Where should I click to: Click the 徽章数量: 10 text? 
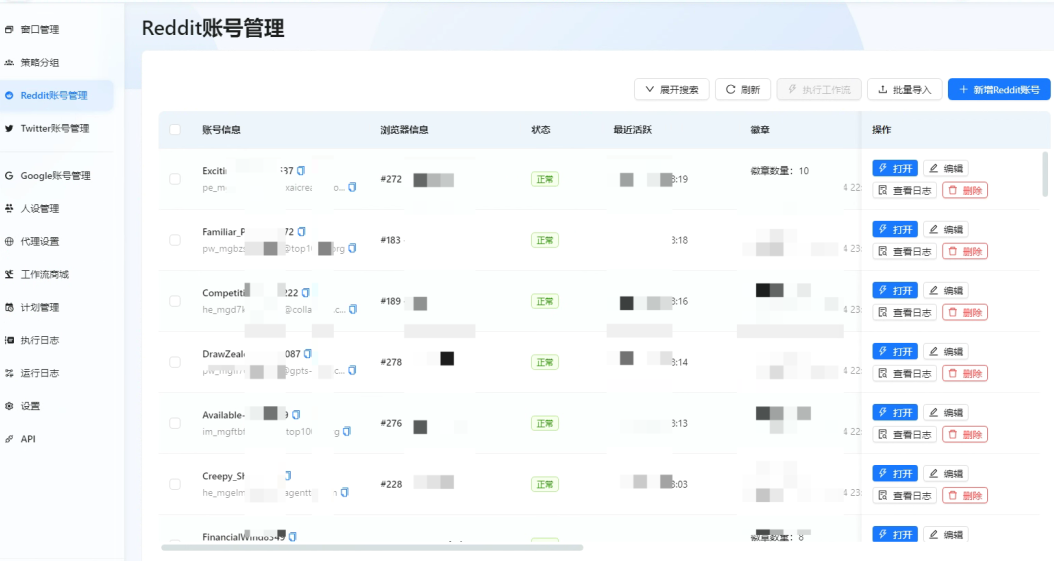point(780,171)
